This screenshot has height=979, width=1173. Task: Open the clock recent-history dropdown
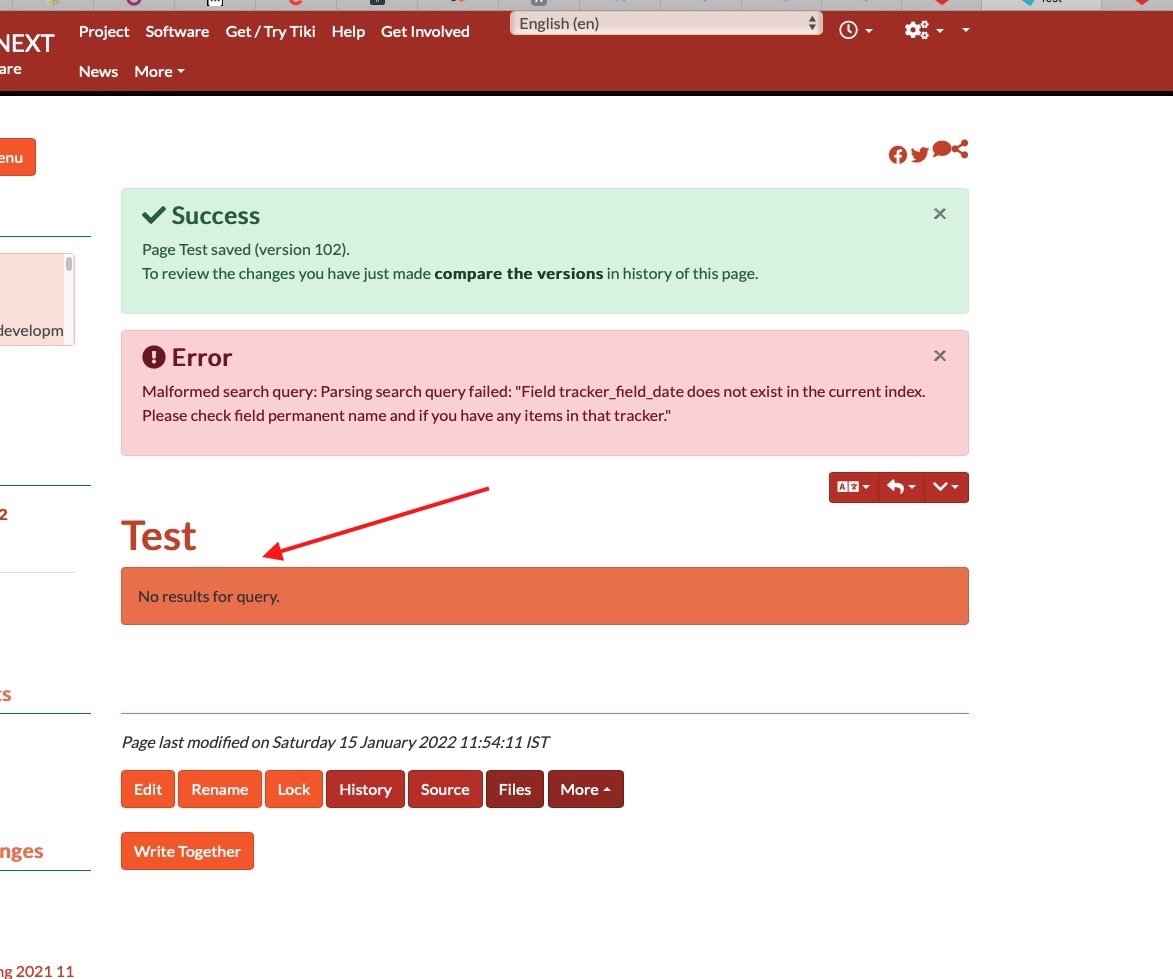click(856, 30)
